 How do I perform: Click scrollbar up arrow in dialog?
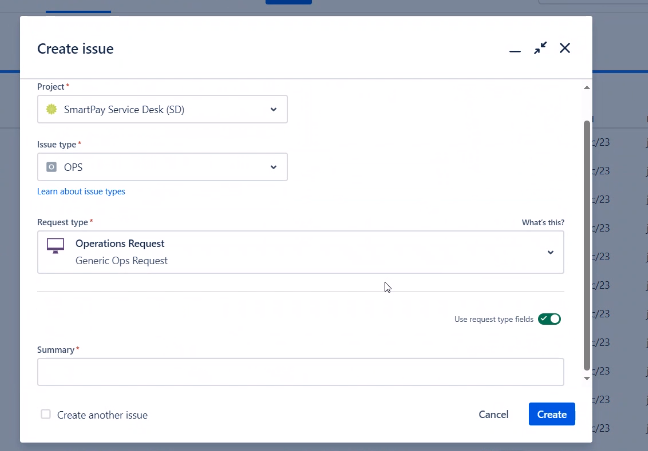pyautogui.click(x=586, y=88)
